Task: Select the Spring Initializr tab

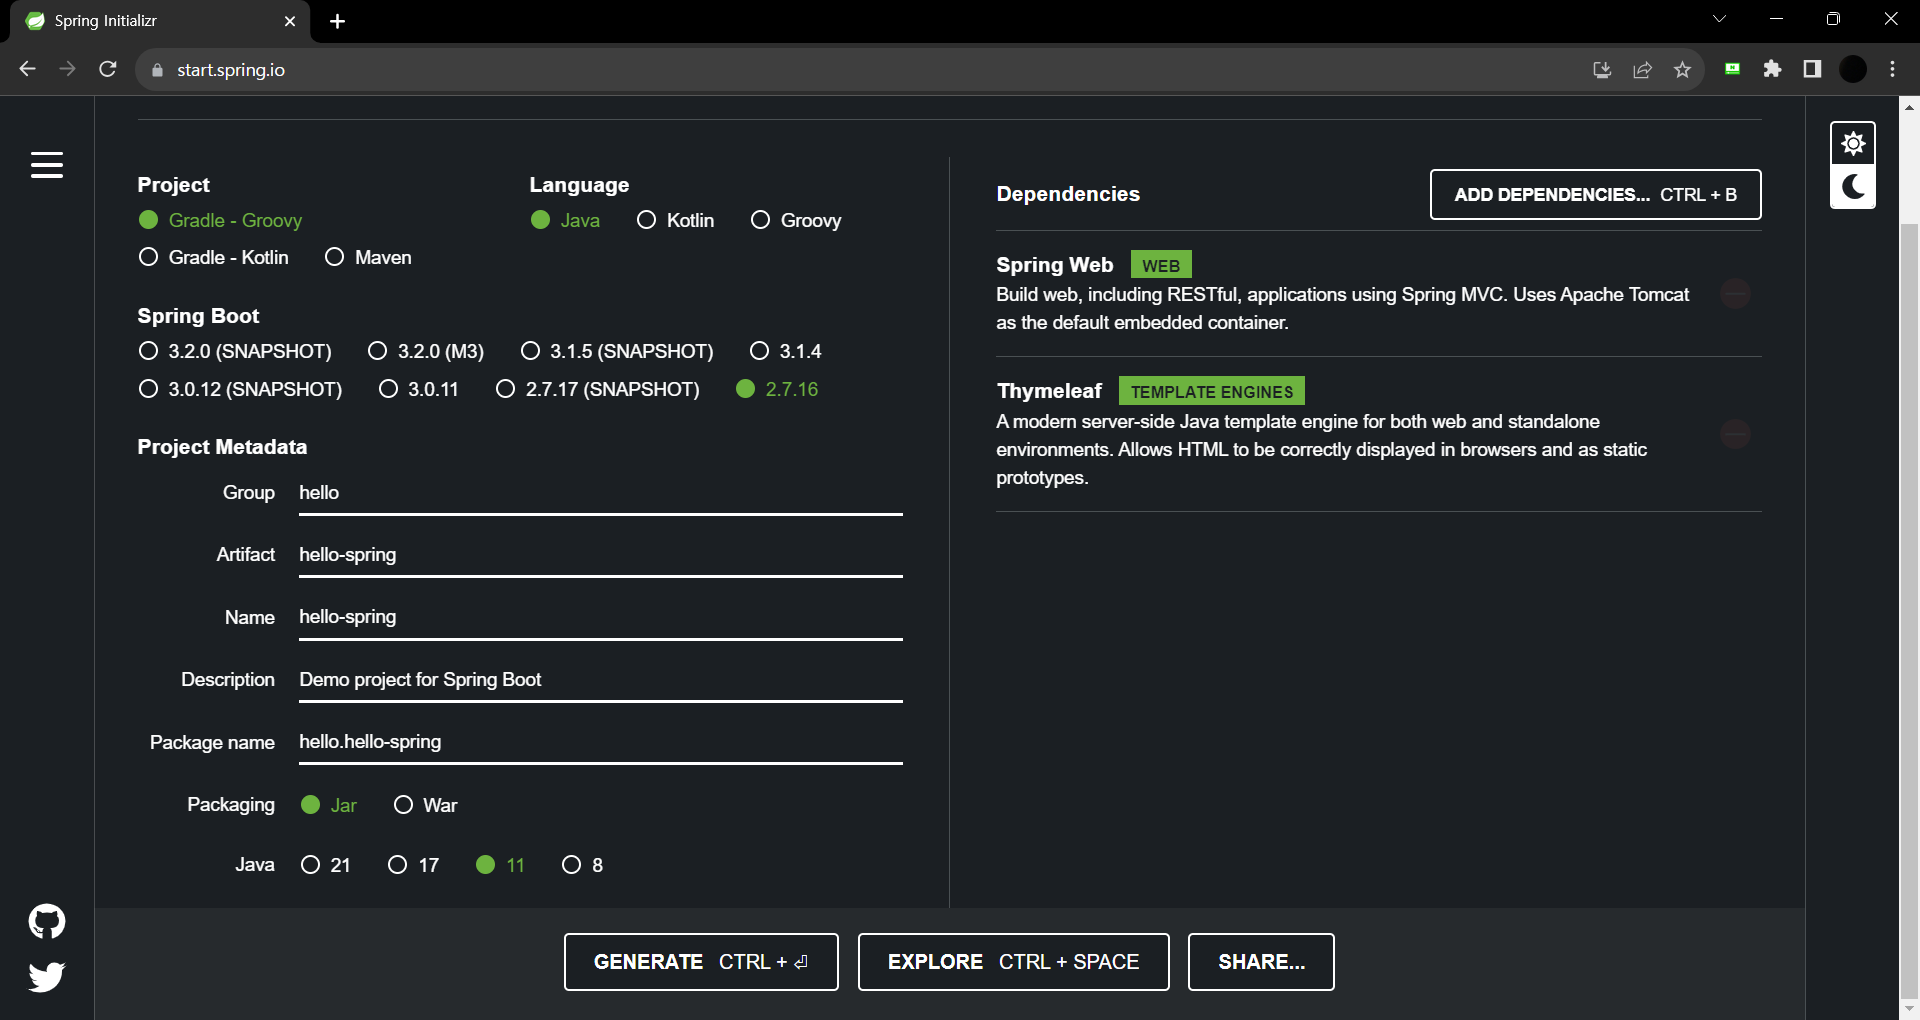Action: point(160,21)
